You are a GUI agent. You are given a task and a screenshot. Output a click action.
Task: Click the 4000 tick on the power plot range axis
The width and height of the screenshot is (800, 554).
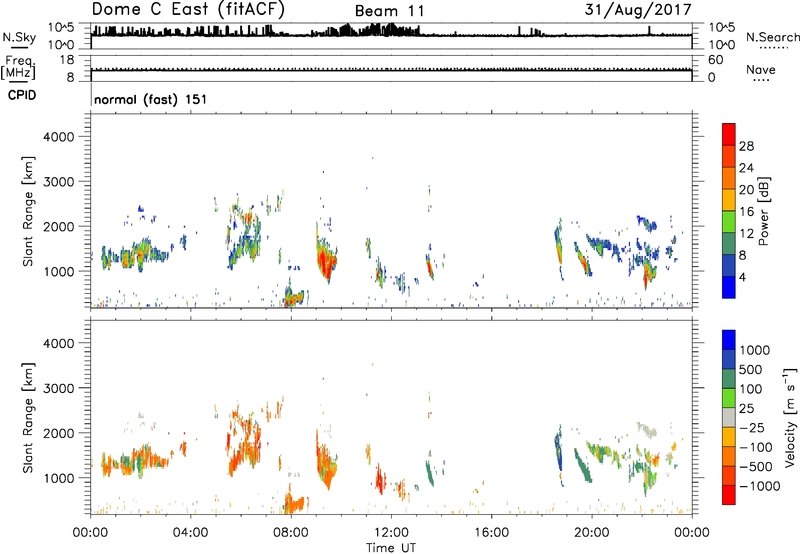coord(58,137)
